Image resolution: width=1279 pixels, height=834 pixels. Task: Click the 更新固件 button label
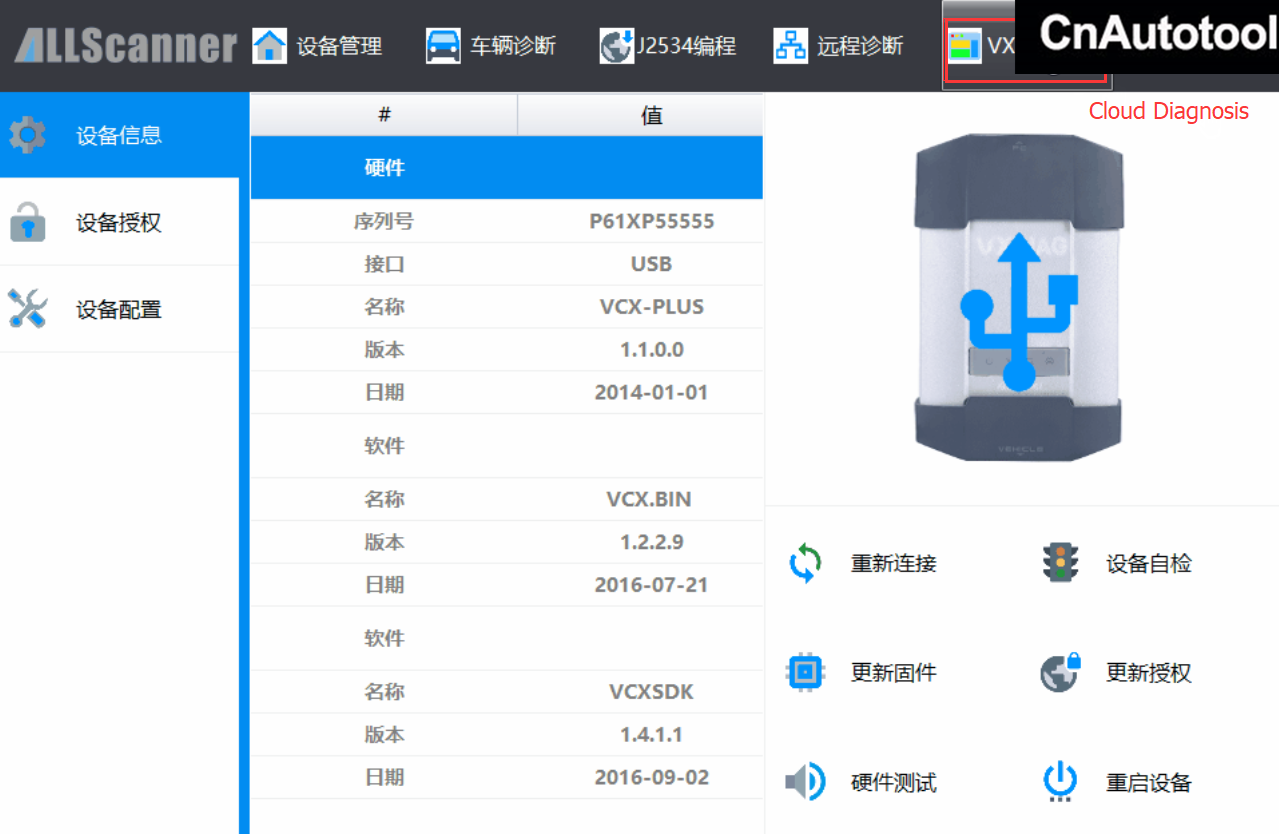[x=894, y=673]
